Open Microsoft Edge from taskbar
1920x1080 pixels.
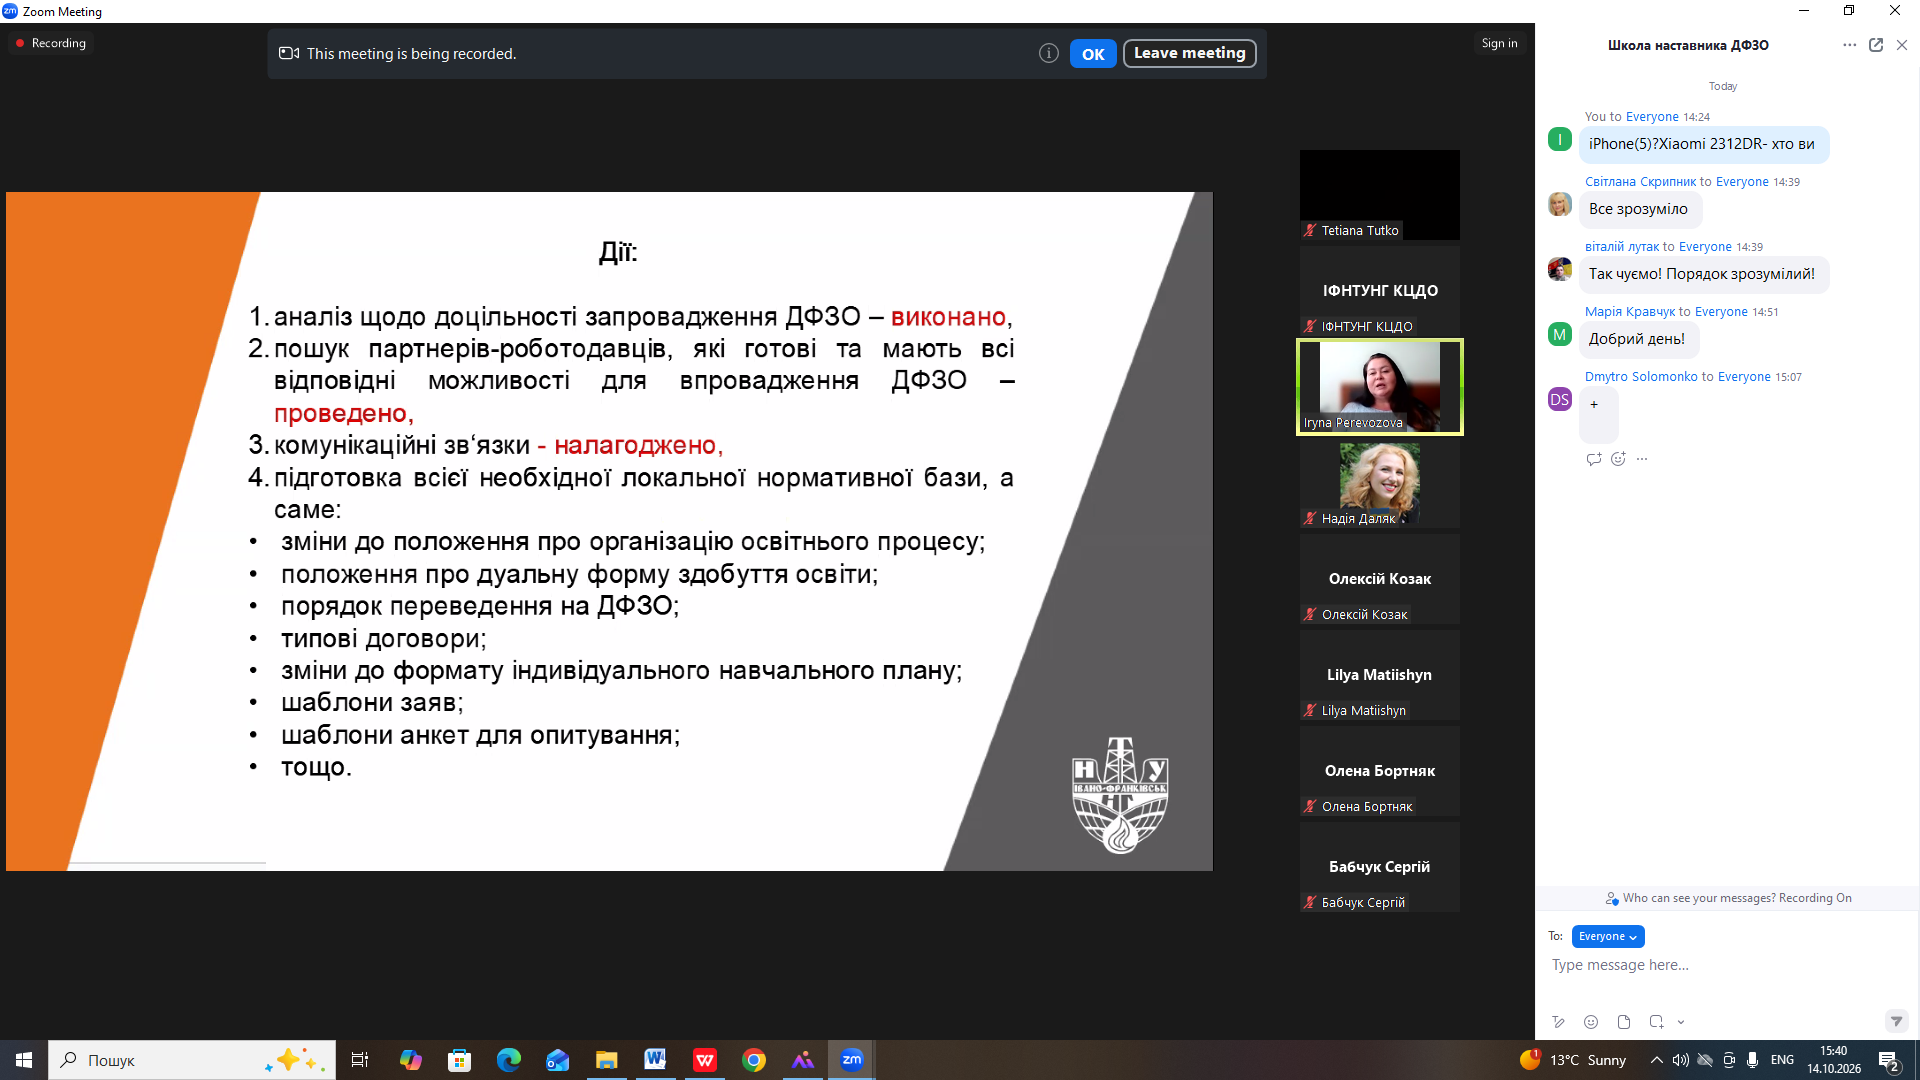pyautogui.click(x=509, y=1060)
